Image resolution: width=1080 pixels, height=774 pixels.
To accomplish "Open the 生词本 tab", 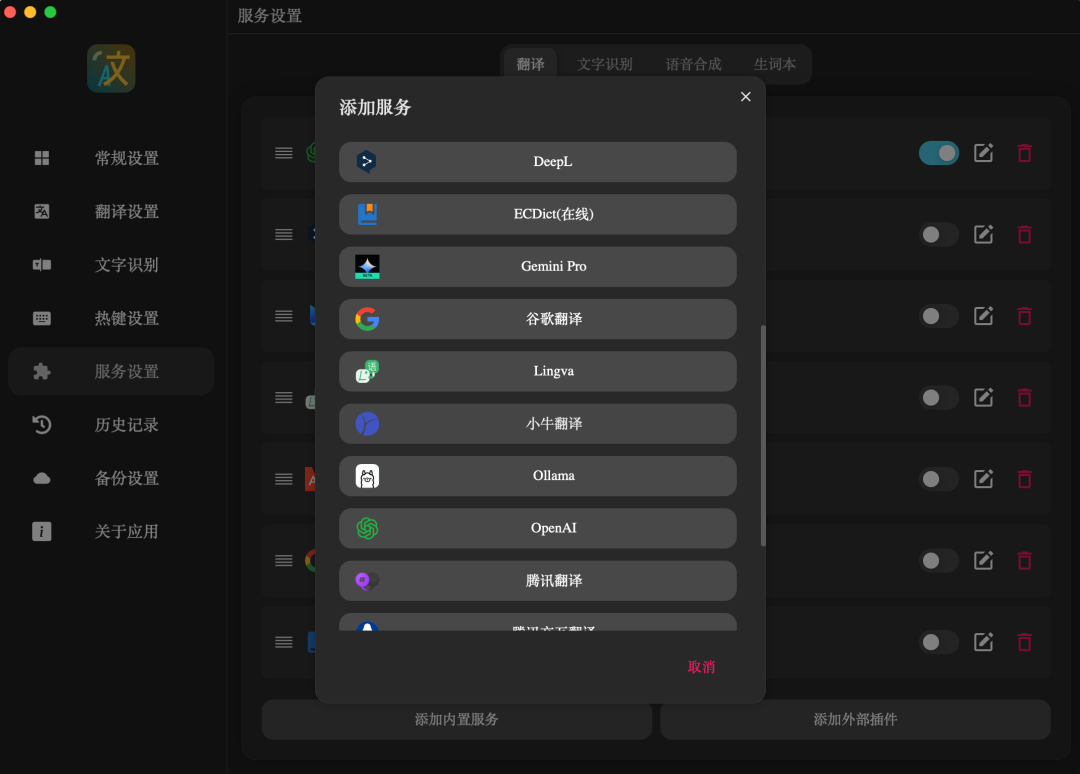I will coord(775,64).
